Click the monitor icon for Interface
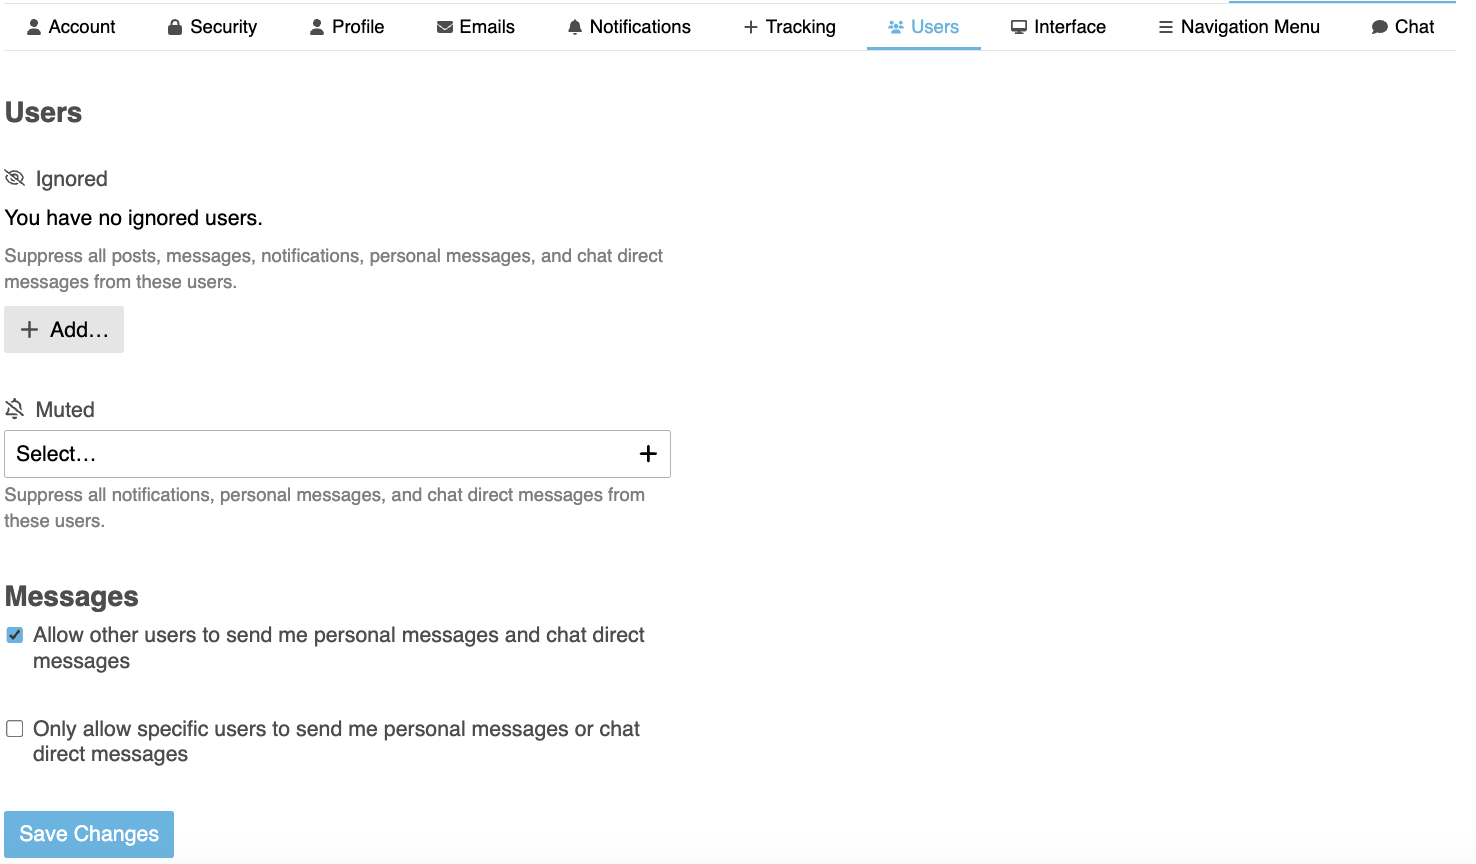Image resolution: width=1476 pixels, height=864 pixels. point(1019,27)
